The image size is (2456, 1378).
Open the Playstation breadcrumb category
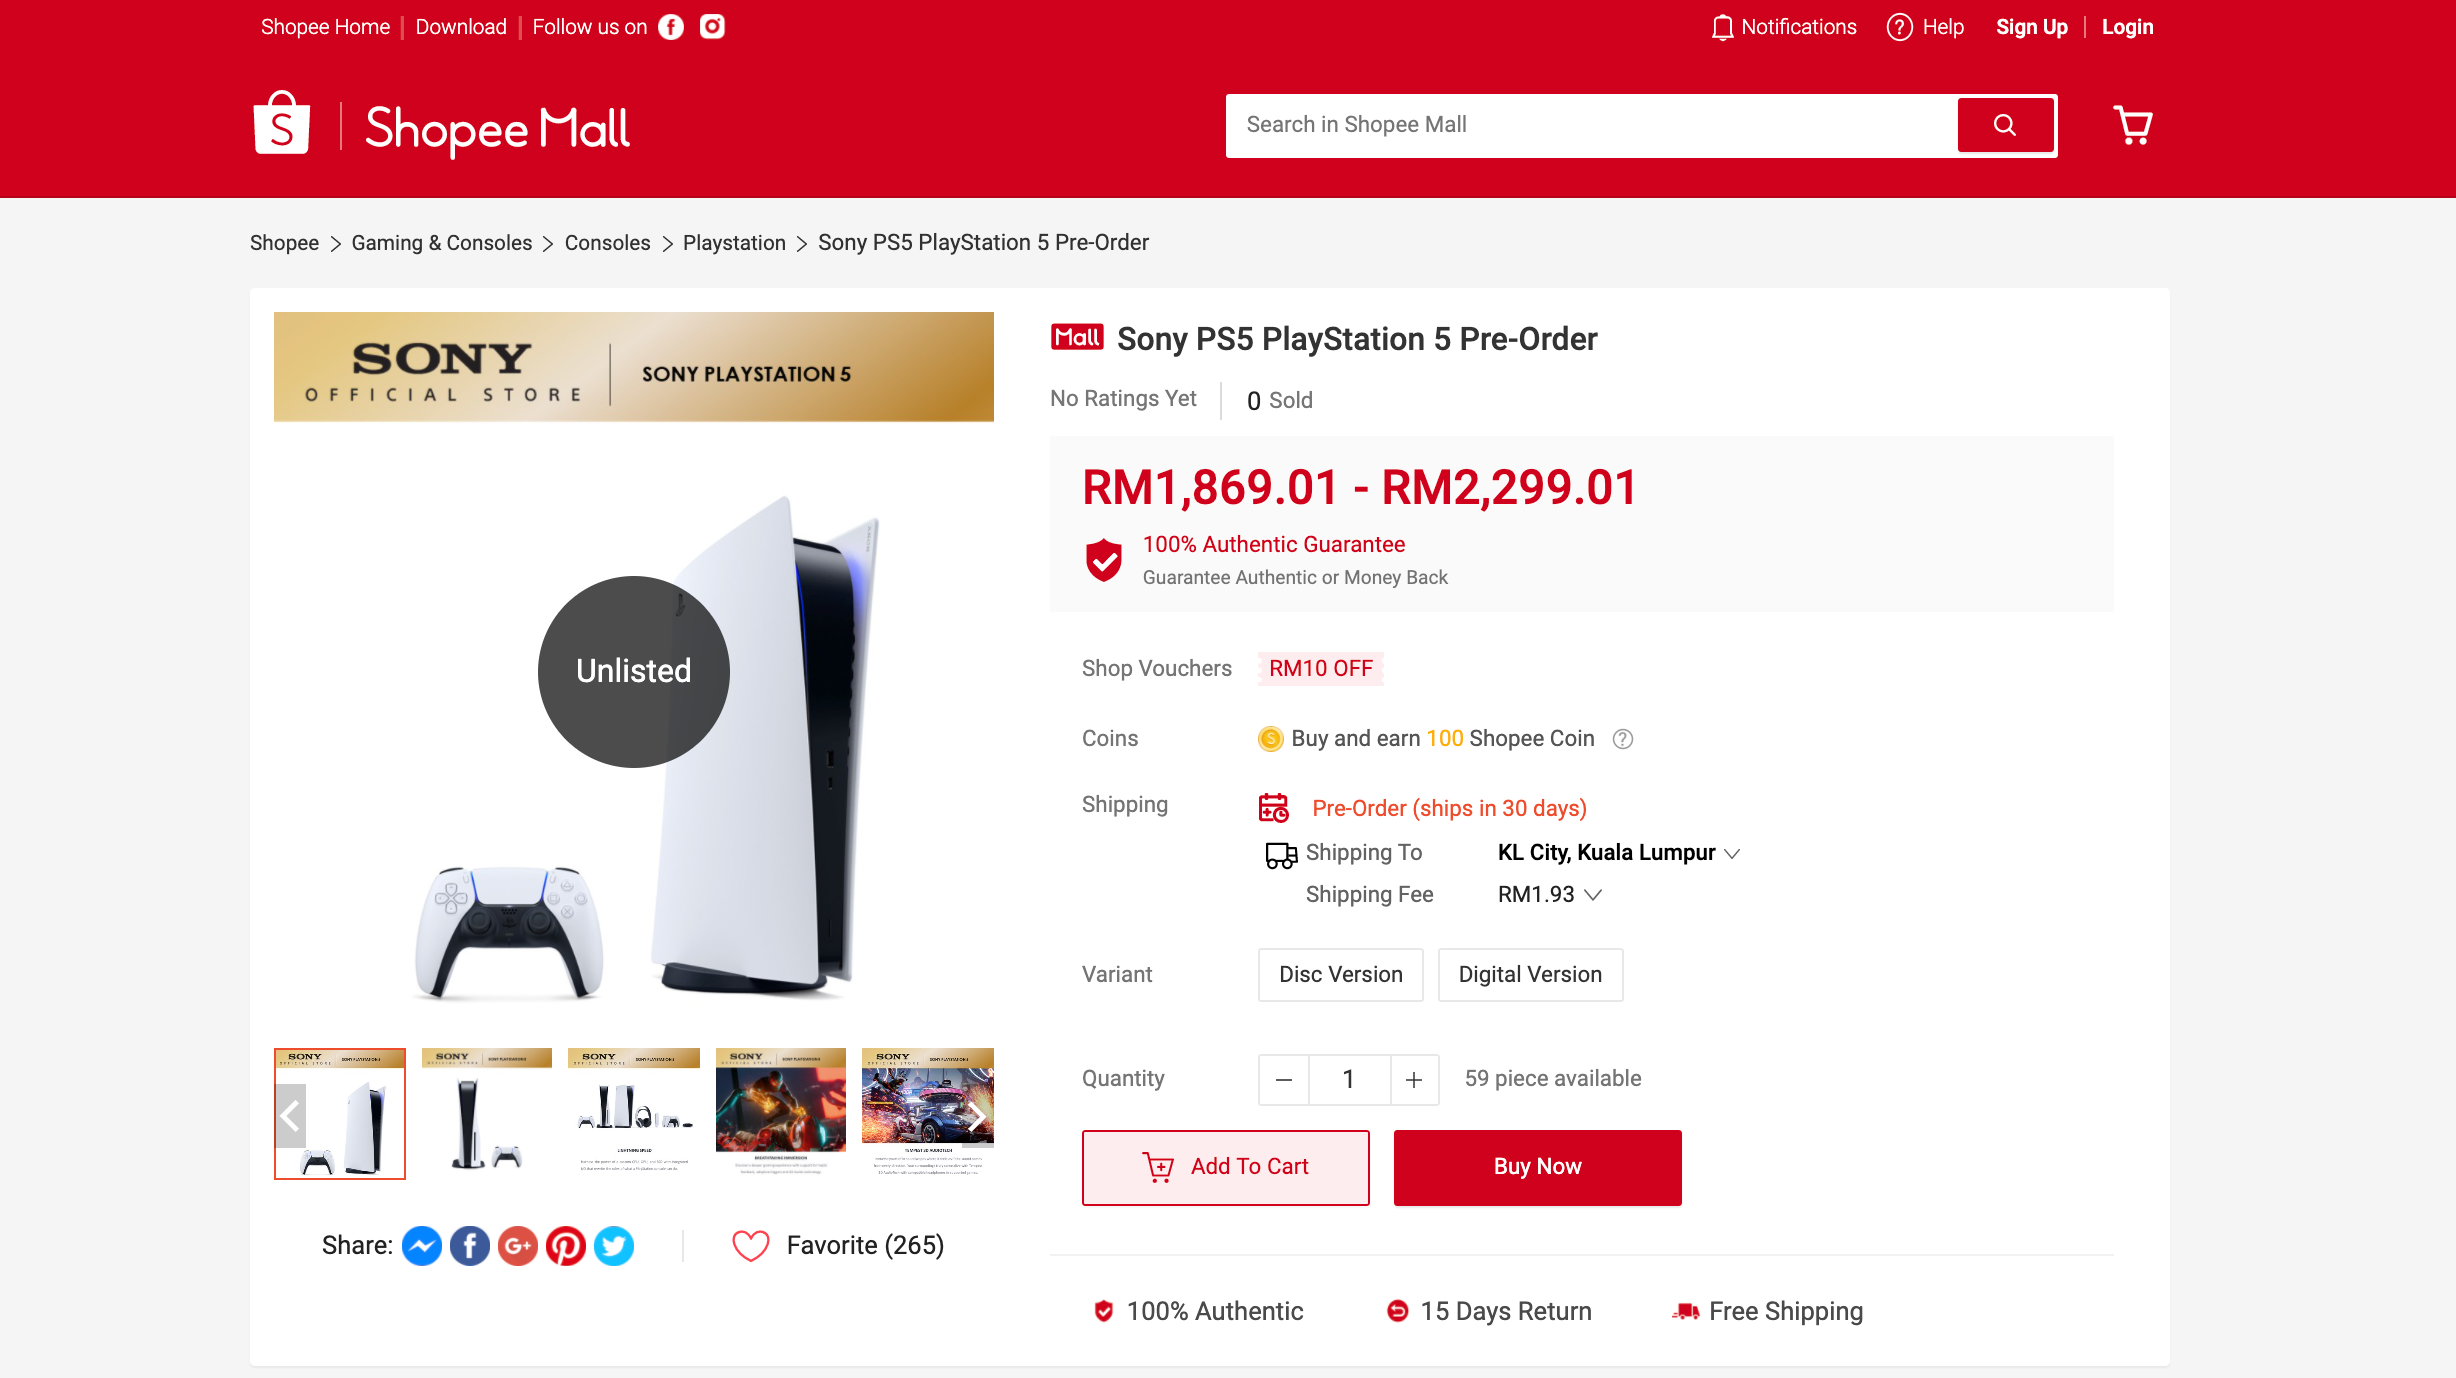tap(734, 243)
